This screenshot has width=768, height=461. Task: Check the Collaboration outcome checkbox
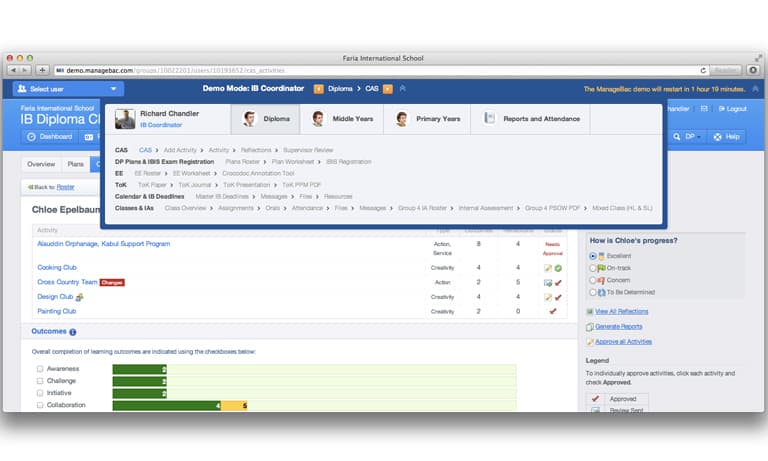click(40, 405)
